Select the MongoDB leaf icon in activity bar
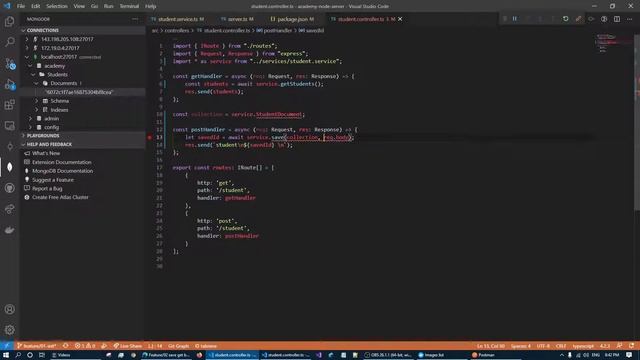 point(9,167)
